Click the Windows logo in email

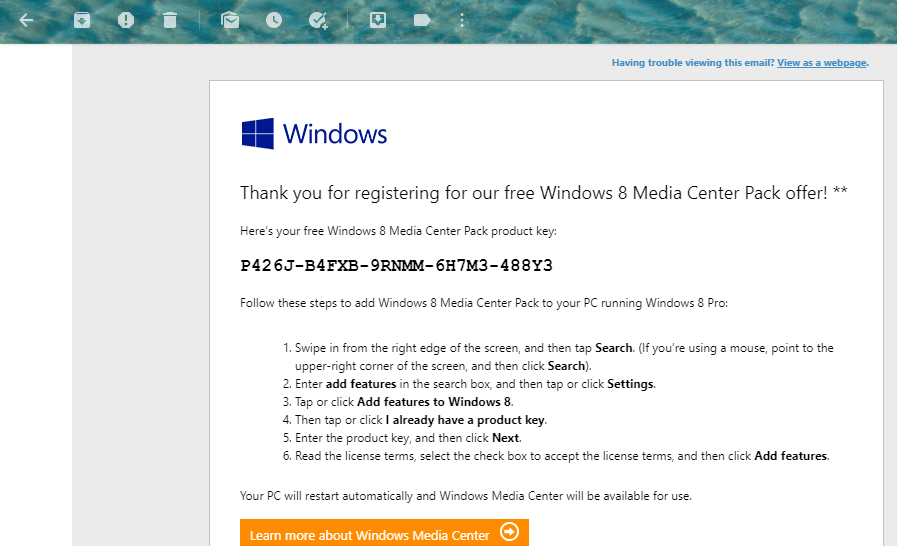(314, 134)
